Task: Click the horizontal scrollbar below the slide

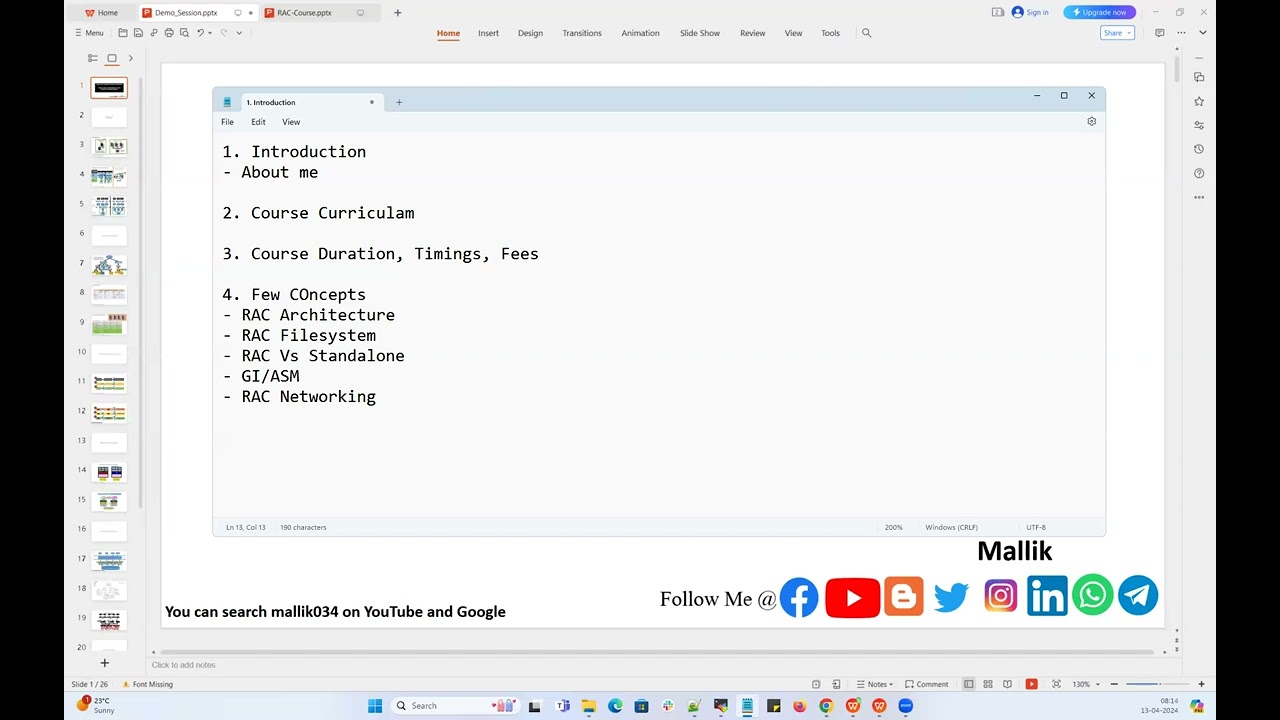Action: (x=655, y=651)
